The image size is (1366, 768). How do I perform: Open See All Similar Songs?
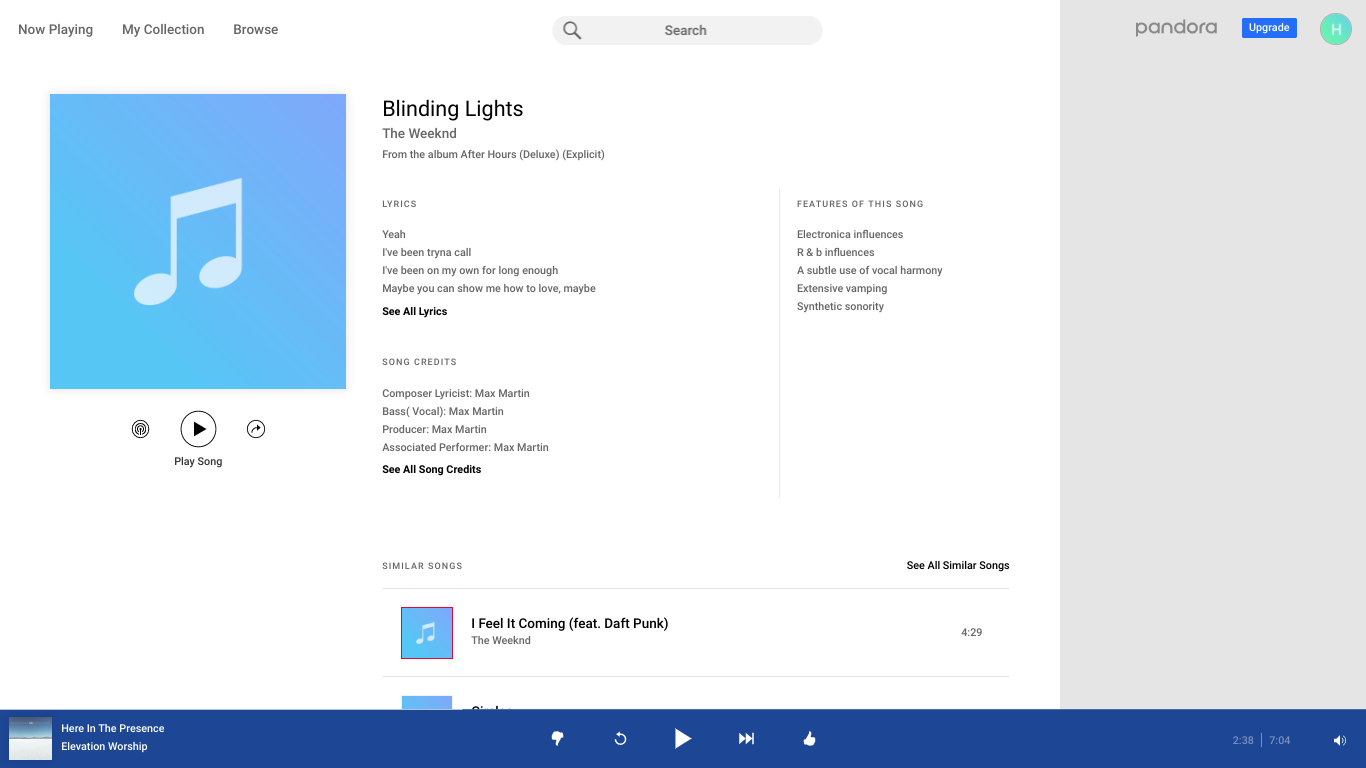coord(957,565)
